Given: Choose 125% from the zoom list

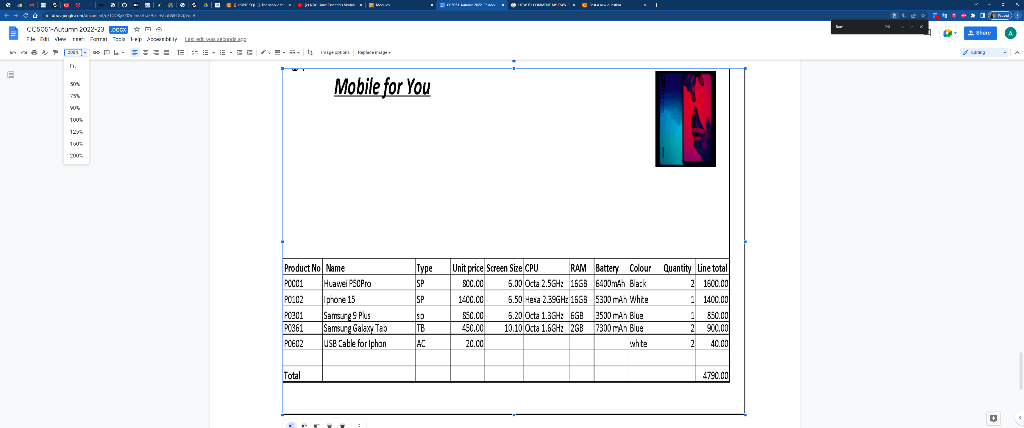Looking at the screenshot, I should click(x=76, y=131).
